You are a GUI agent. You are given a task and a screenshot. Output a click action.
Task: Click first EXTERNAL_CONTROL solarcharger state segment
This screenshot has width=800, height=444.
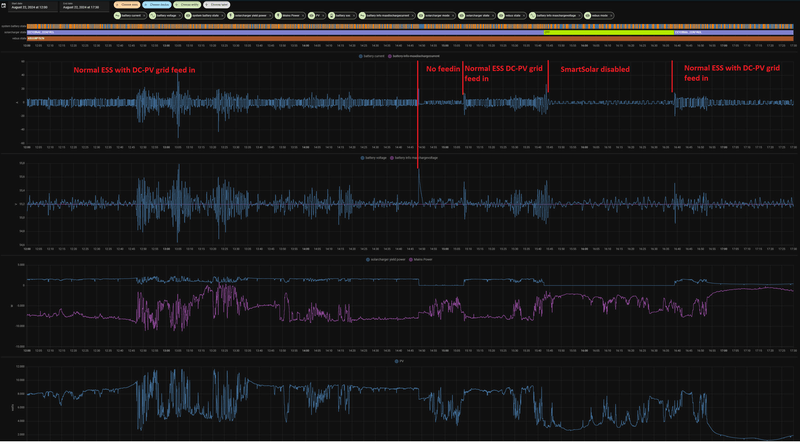[x=285, y=32]
